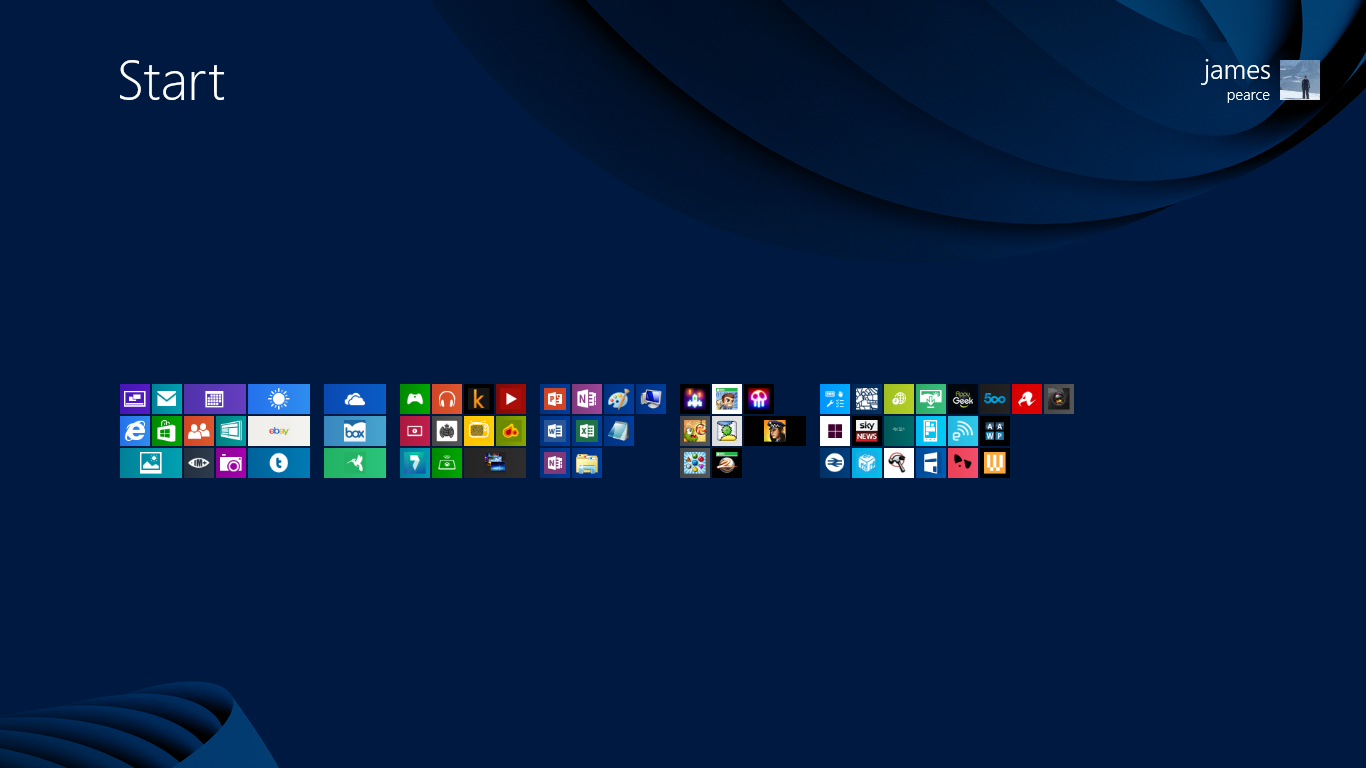Launch the neon skull game tile

click(x=759, y=399)
